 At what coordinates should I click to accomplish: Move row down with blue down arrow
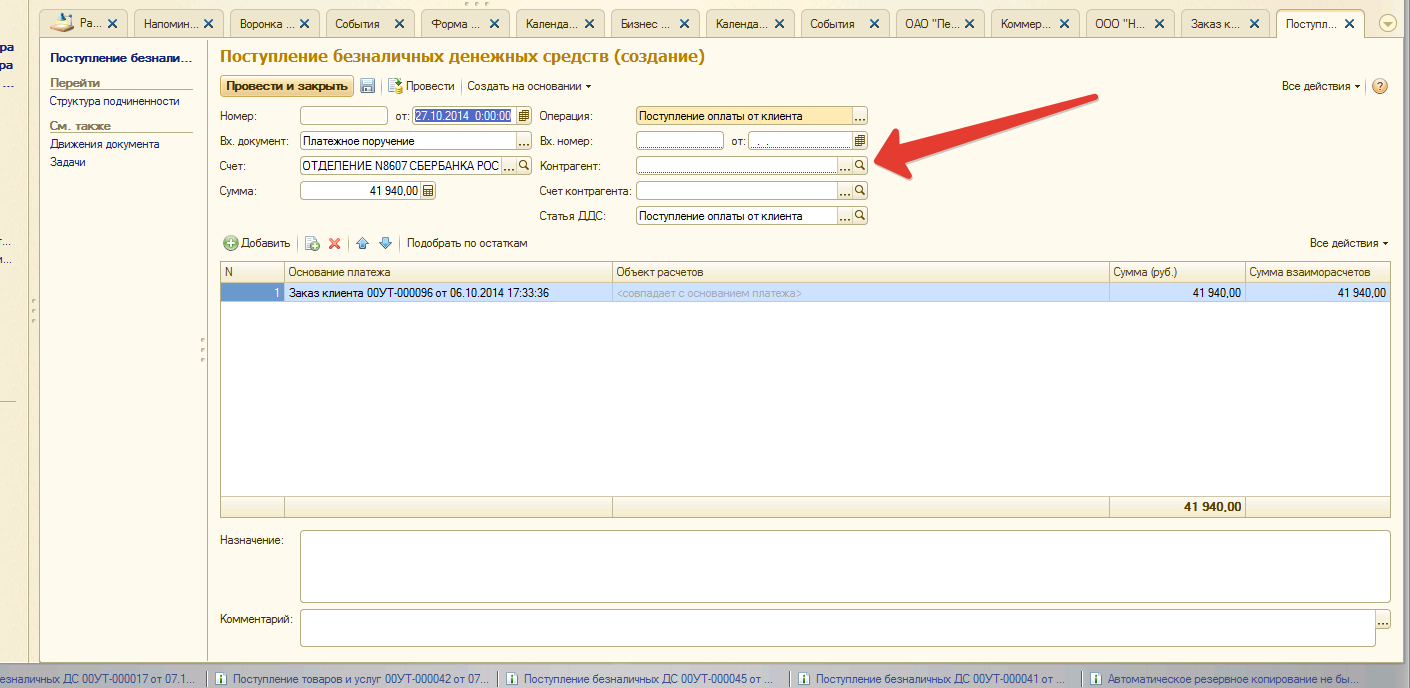pos(385,243)
